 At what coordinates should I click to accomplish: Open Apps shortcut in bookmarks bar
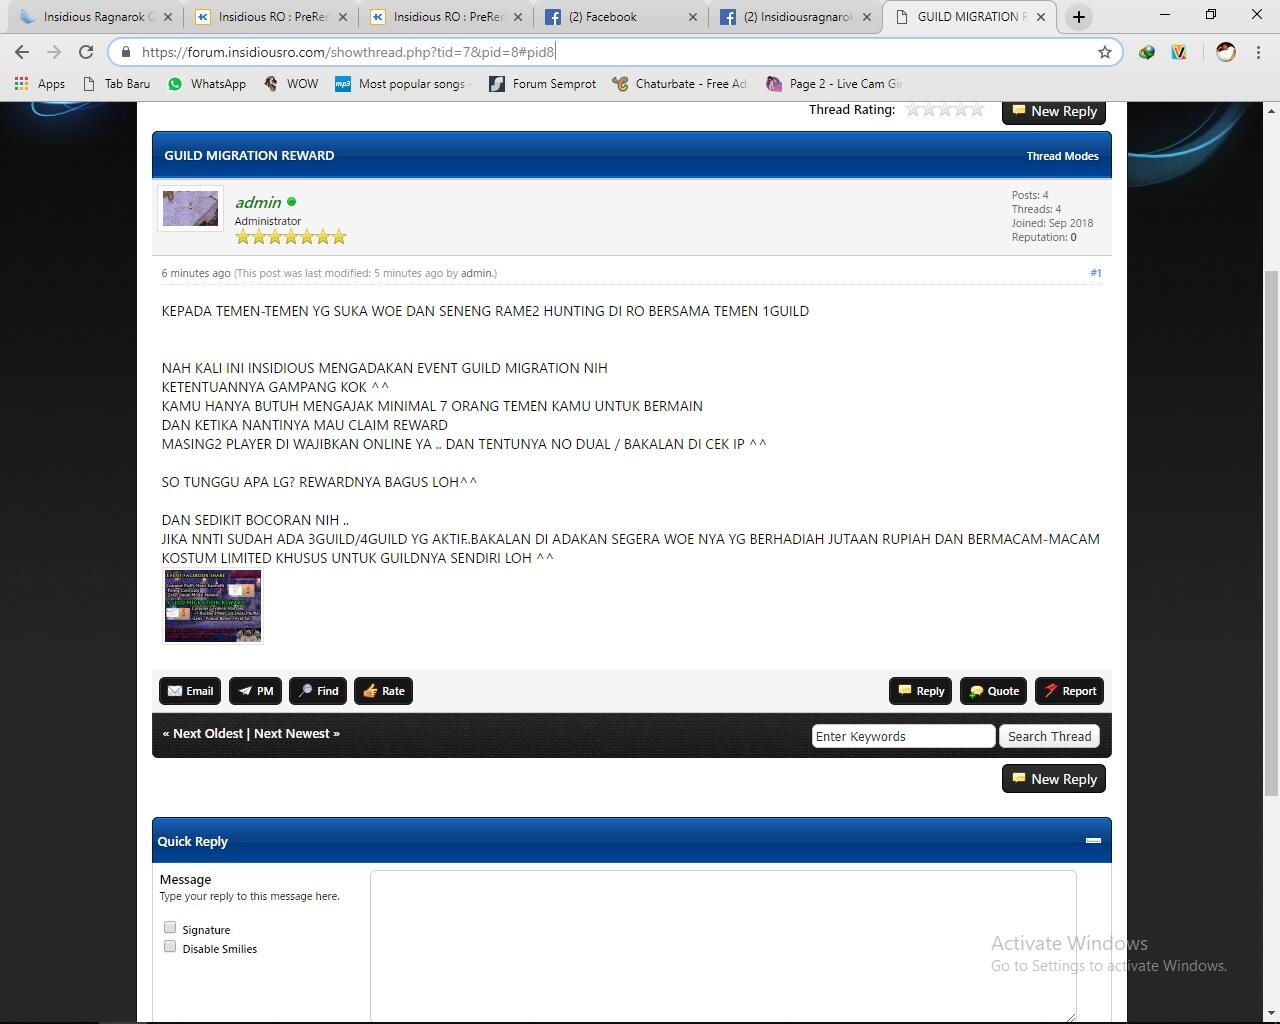[40, 84]
